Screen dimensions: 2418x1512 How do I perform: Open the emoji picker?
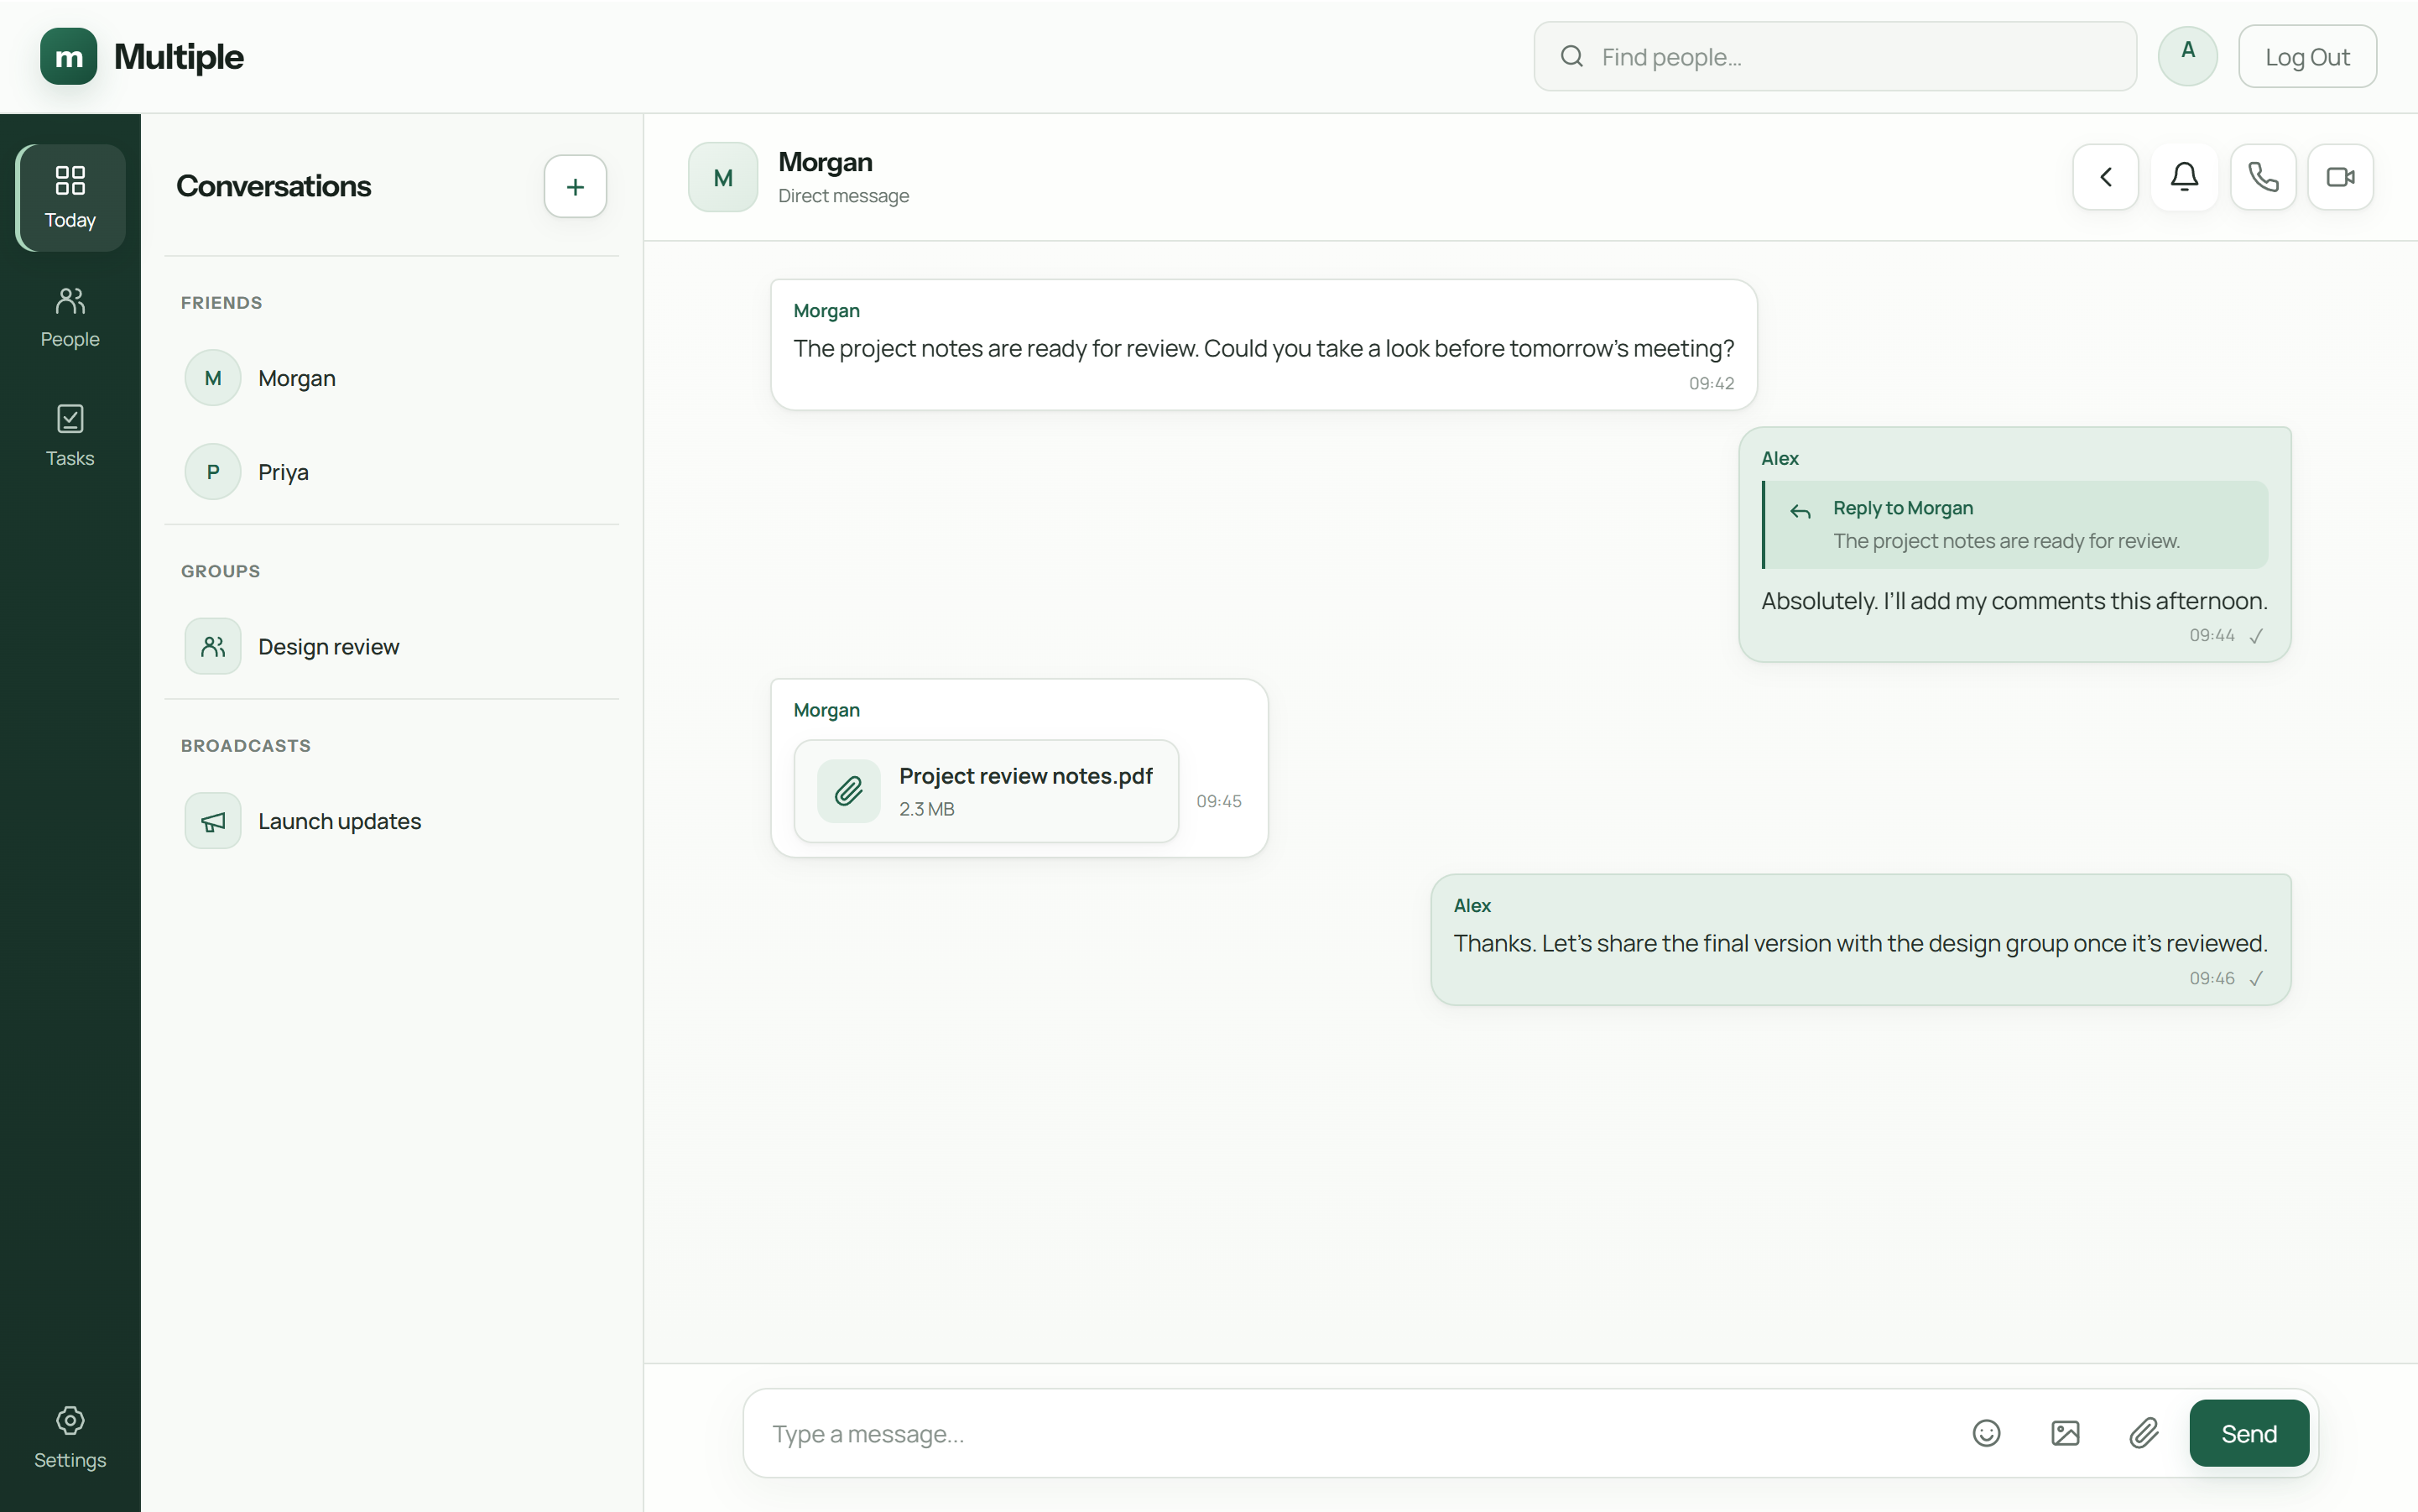point(1986,1433)
